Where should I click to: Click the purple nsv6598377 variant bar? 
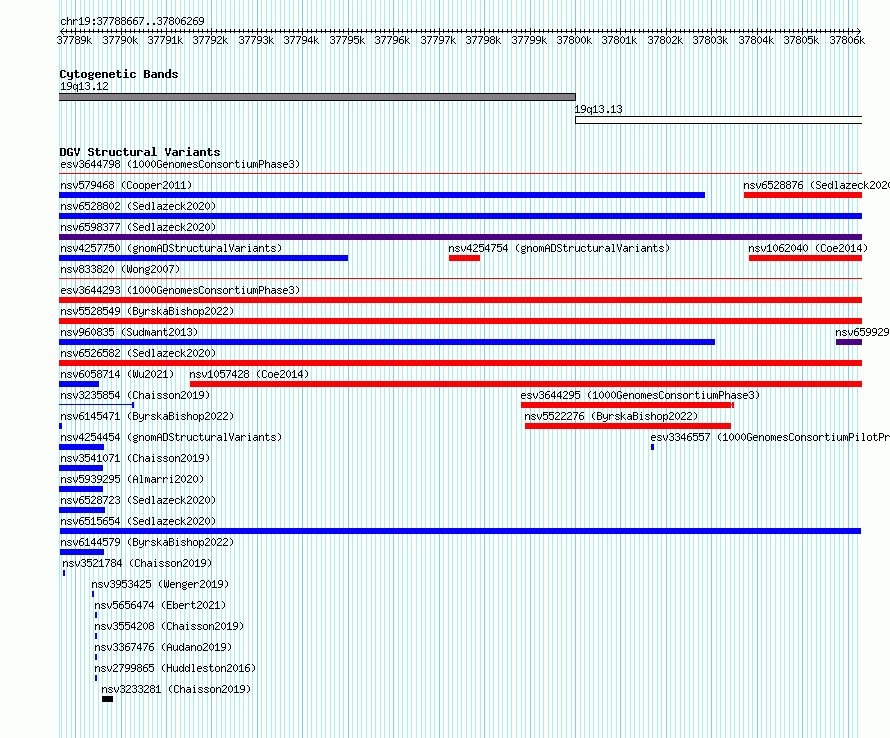460,237
